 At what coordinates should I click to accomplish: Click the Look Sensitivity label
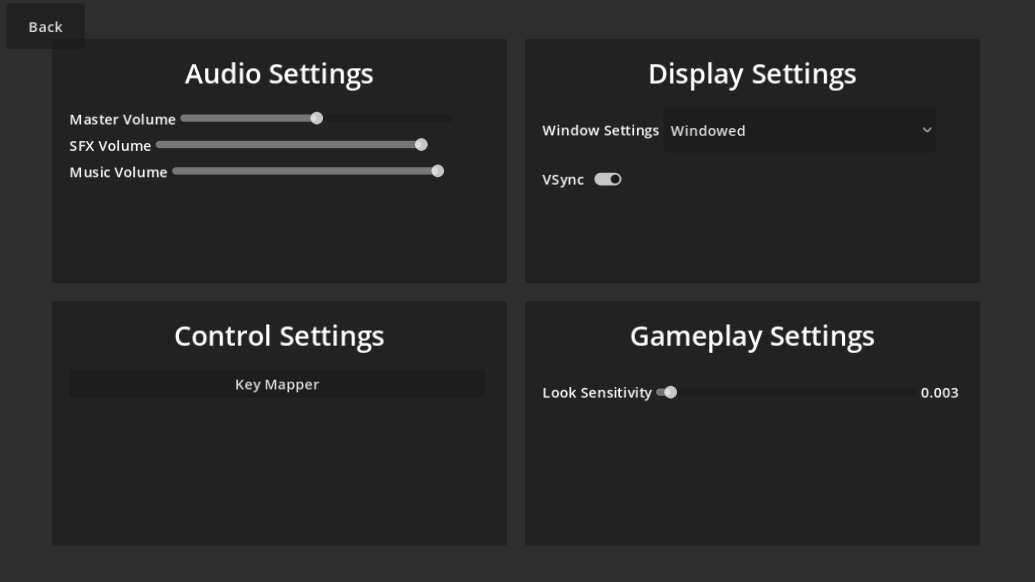pyautogui.click(x=597, y=393)
